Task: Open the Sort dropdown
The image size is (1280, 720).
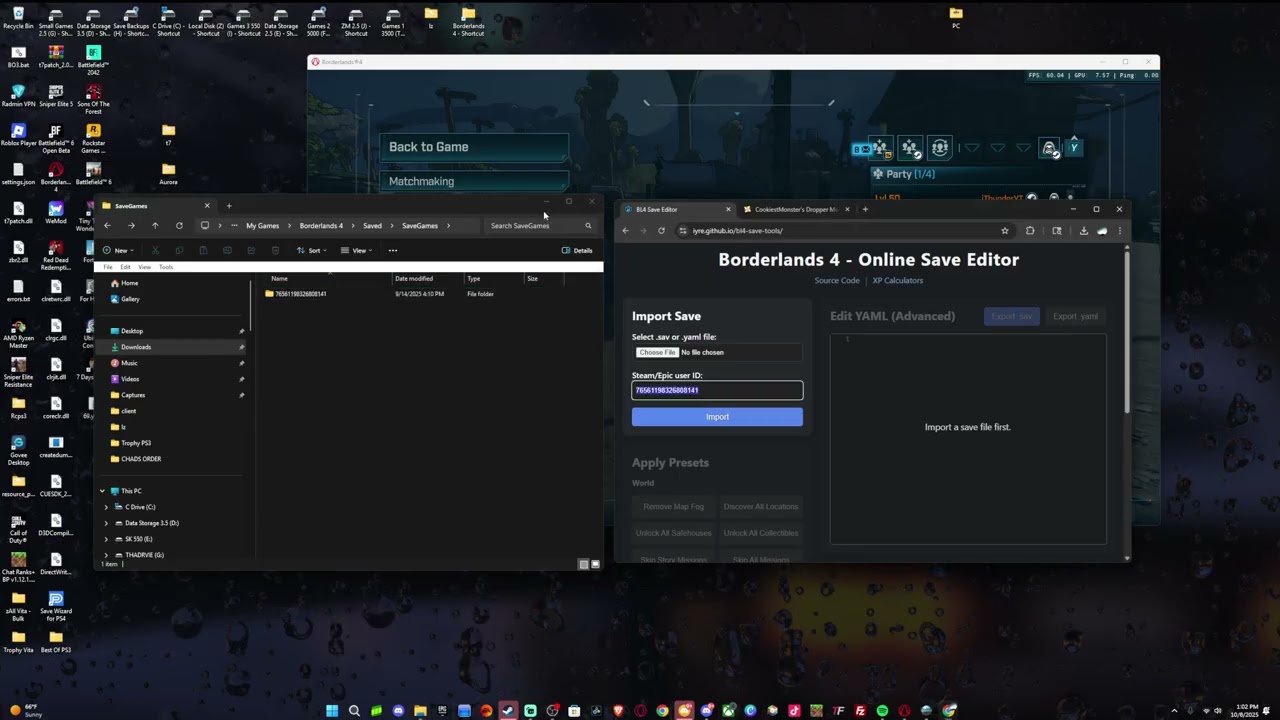Action: pos(313,250)
